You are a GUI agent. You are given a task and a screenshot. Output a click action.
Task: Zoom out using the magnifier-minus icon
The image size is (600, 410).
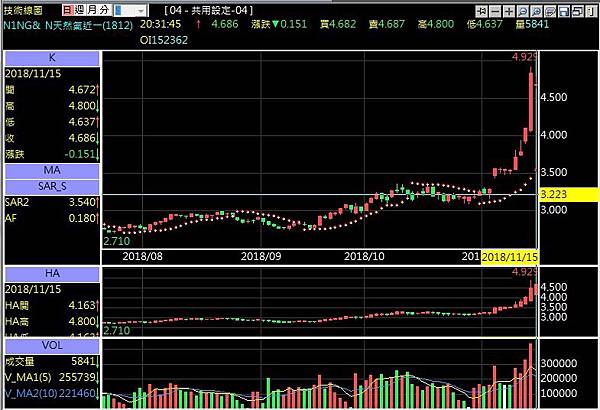point(523,11)
